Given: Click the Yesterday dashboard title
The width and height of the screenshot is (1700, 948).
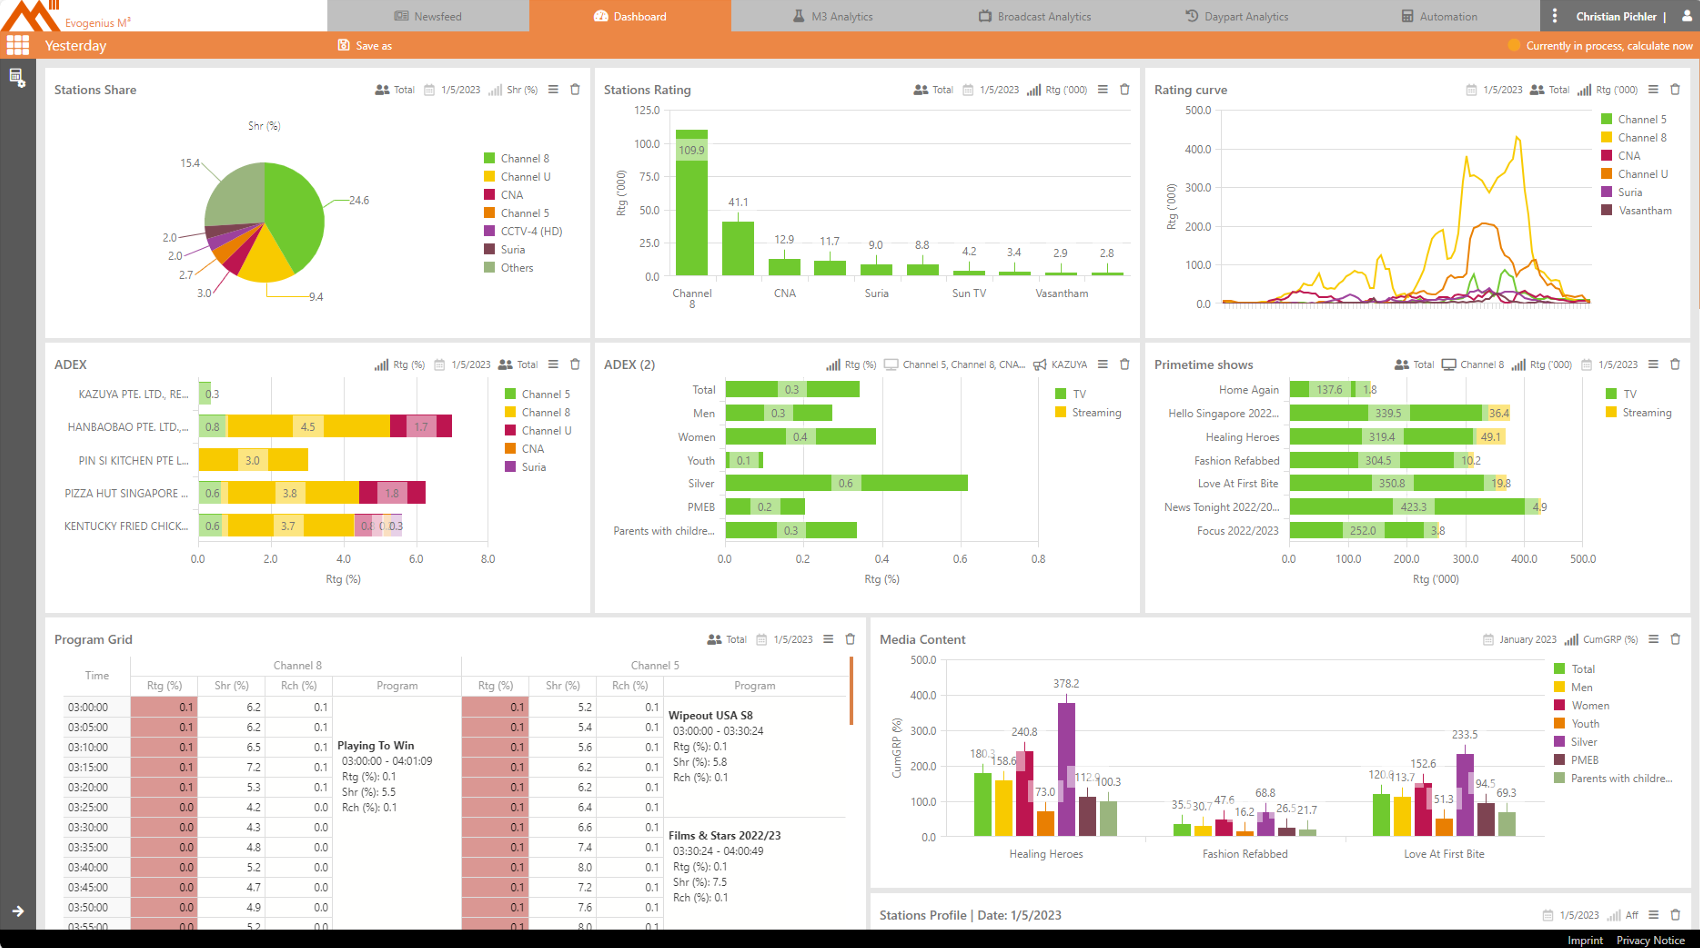Looking at the screenshot, I should (x=76, y=45).
